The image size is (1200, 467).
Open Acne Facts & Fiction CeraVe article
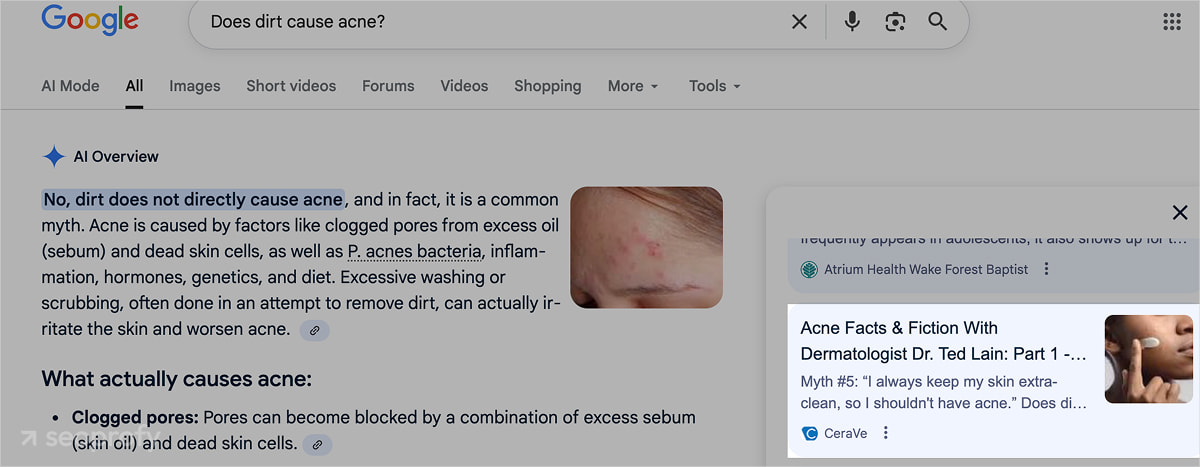pyautogui.click(x=943, y=341)
